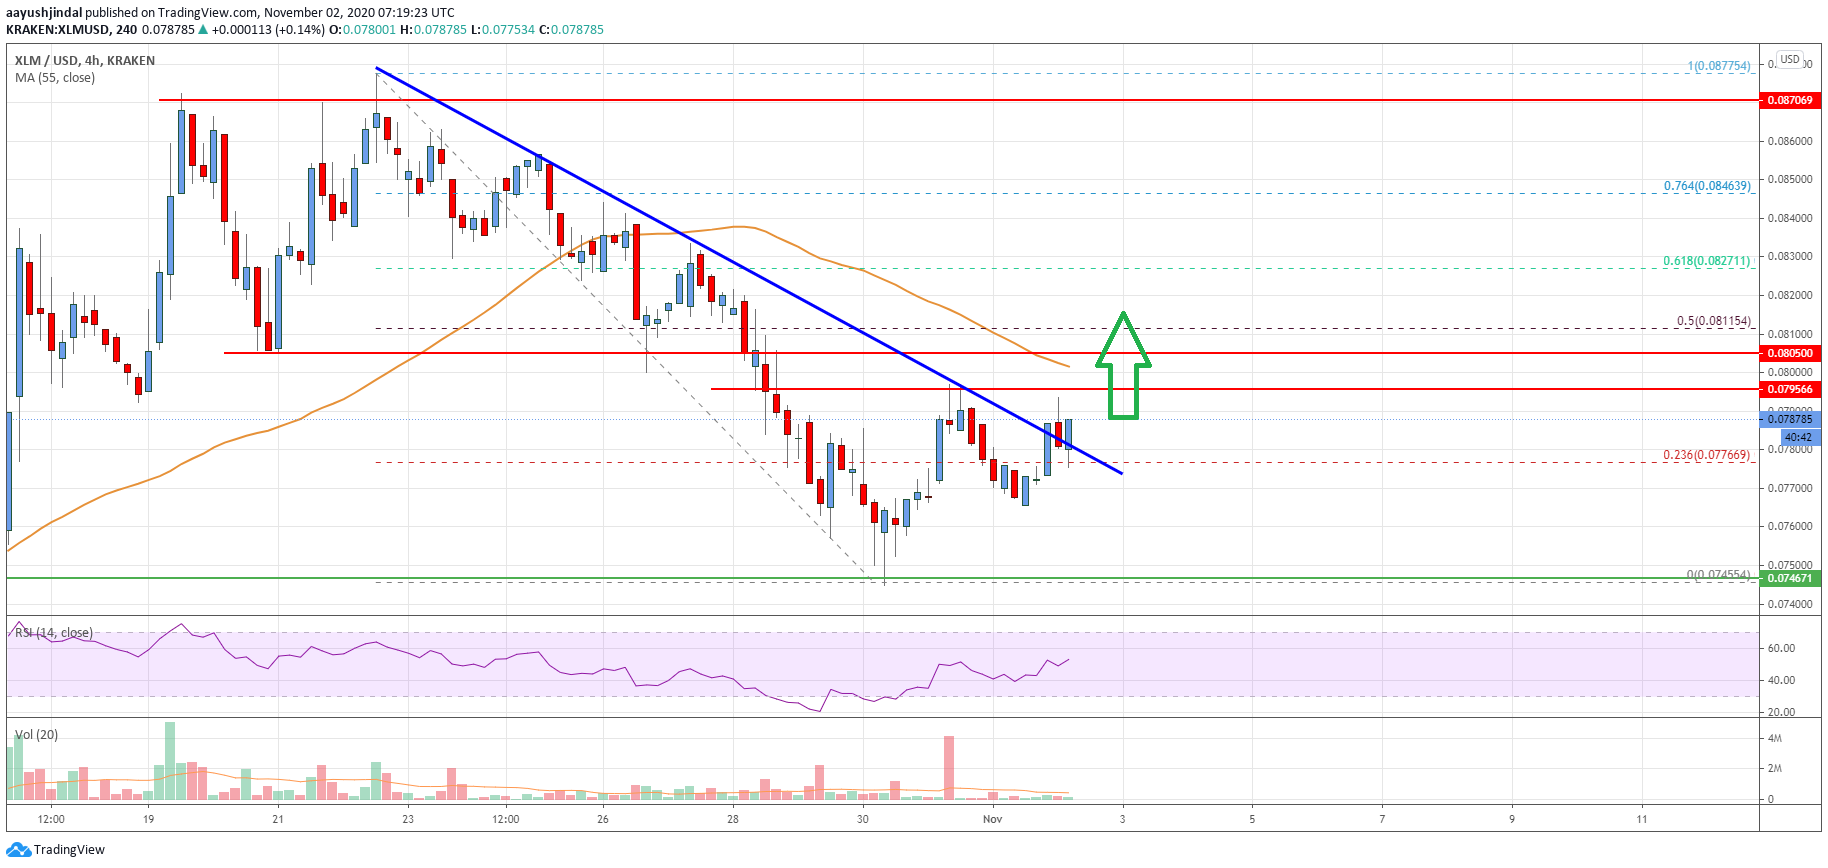Click the KRAKEN:XLMUSD, 240 symbol text
The height and width of the screenshot is (868, 1828).
(72, 30)
